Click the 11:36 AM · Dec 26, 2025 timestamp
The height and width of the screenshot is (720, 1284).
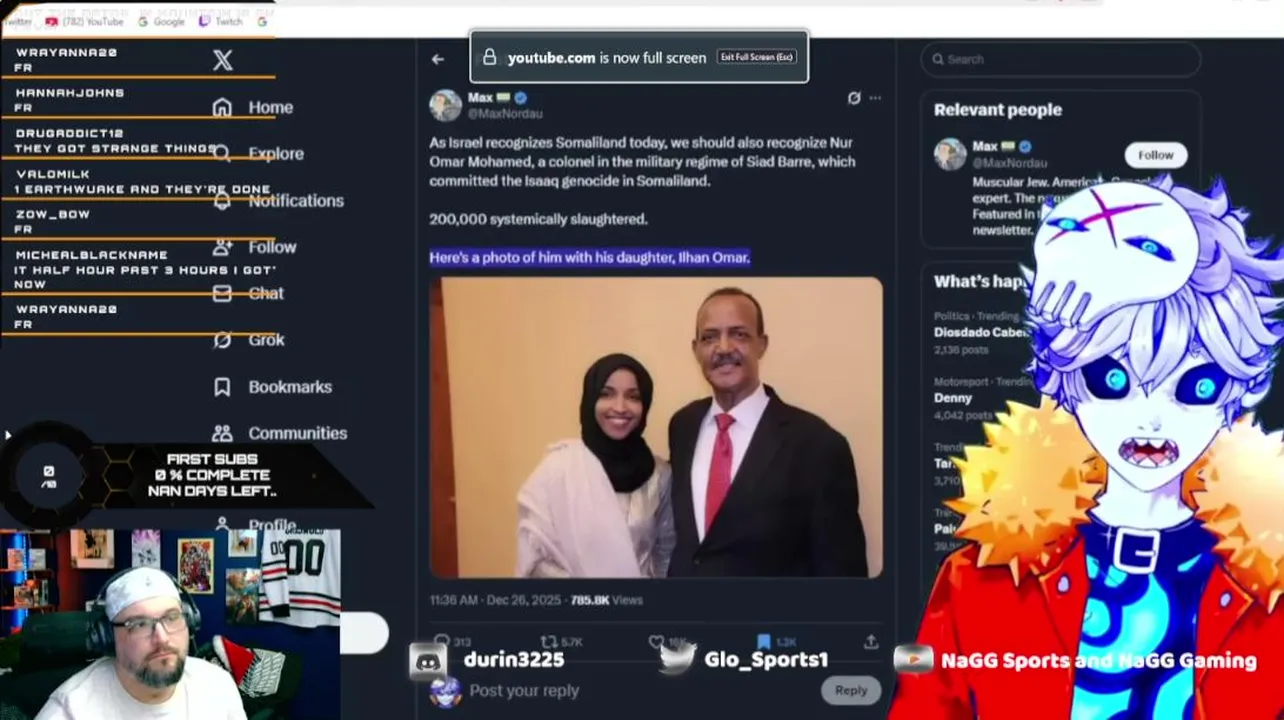(x=496, y=600)
